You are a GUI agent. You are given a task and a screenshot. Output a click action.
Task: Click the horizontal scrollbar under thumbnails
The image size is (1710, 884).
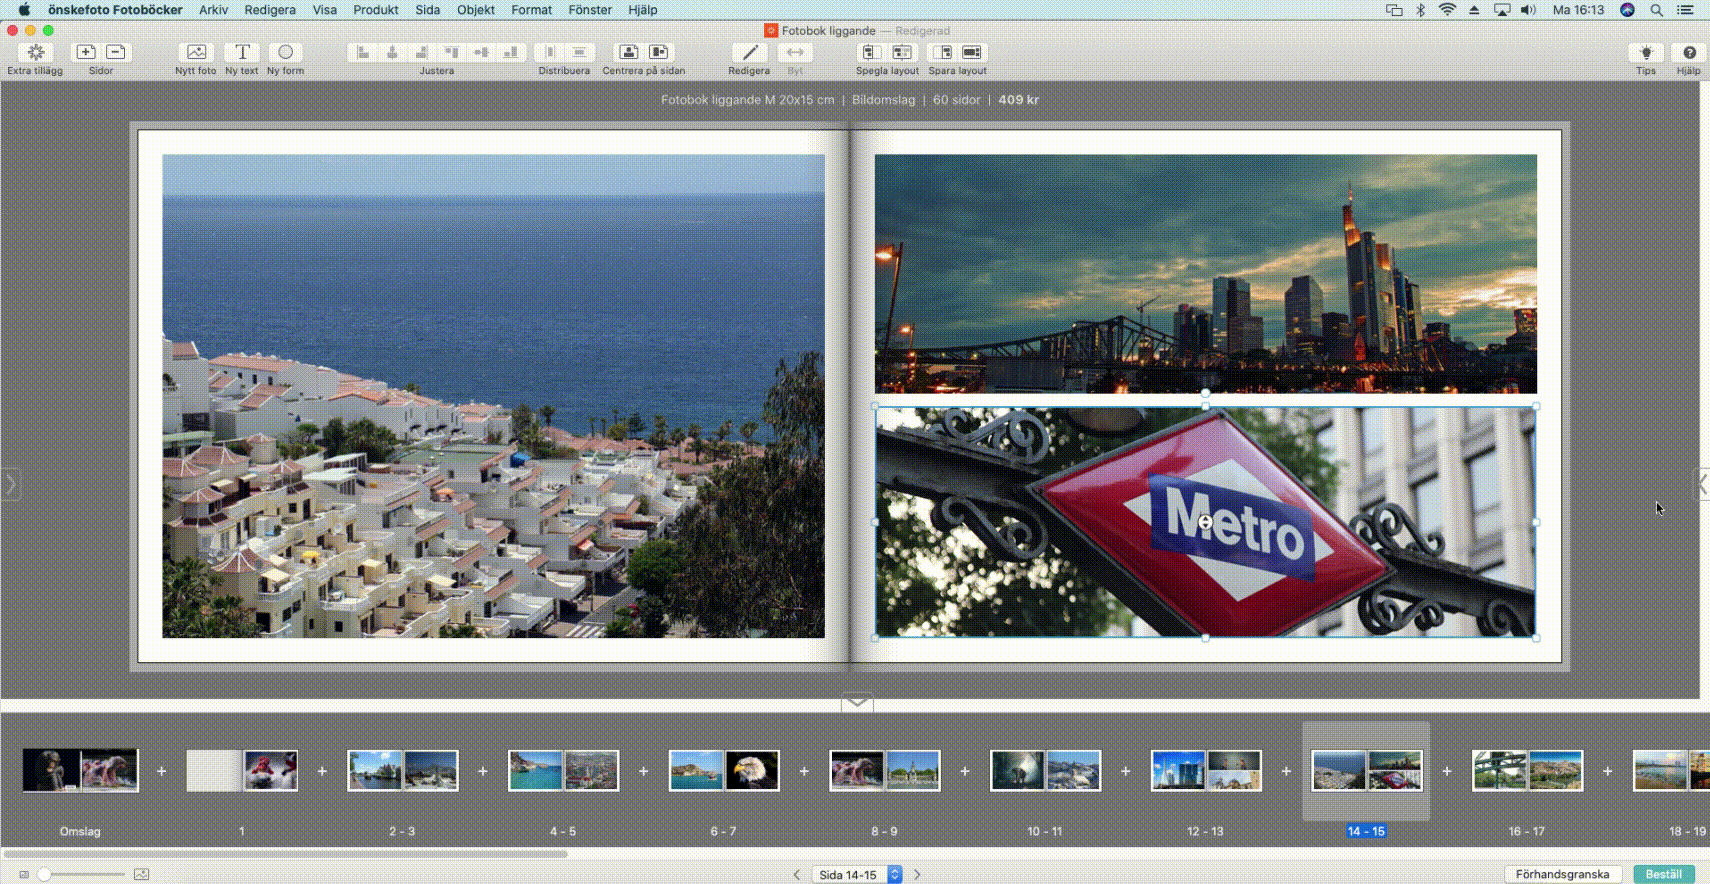[286, 854]
